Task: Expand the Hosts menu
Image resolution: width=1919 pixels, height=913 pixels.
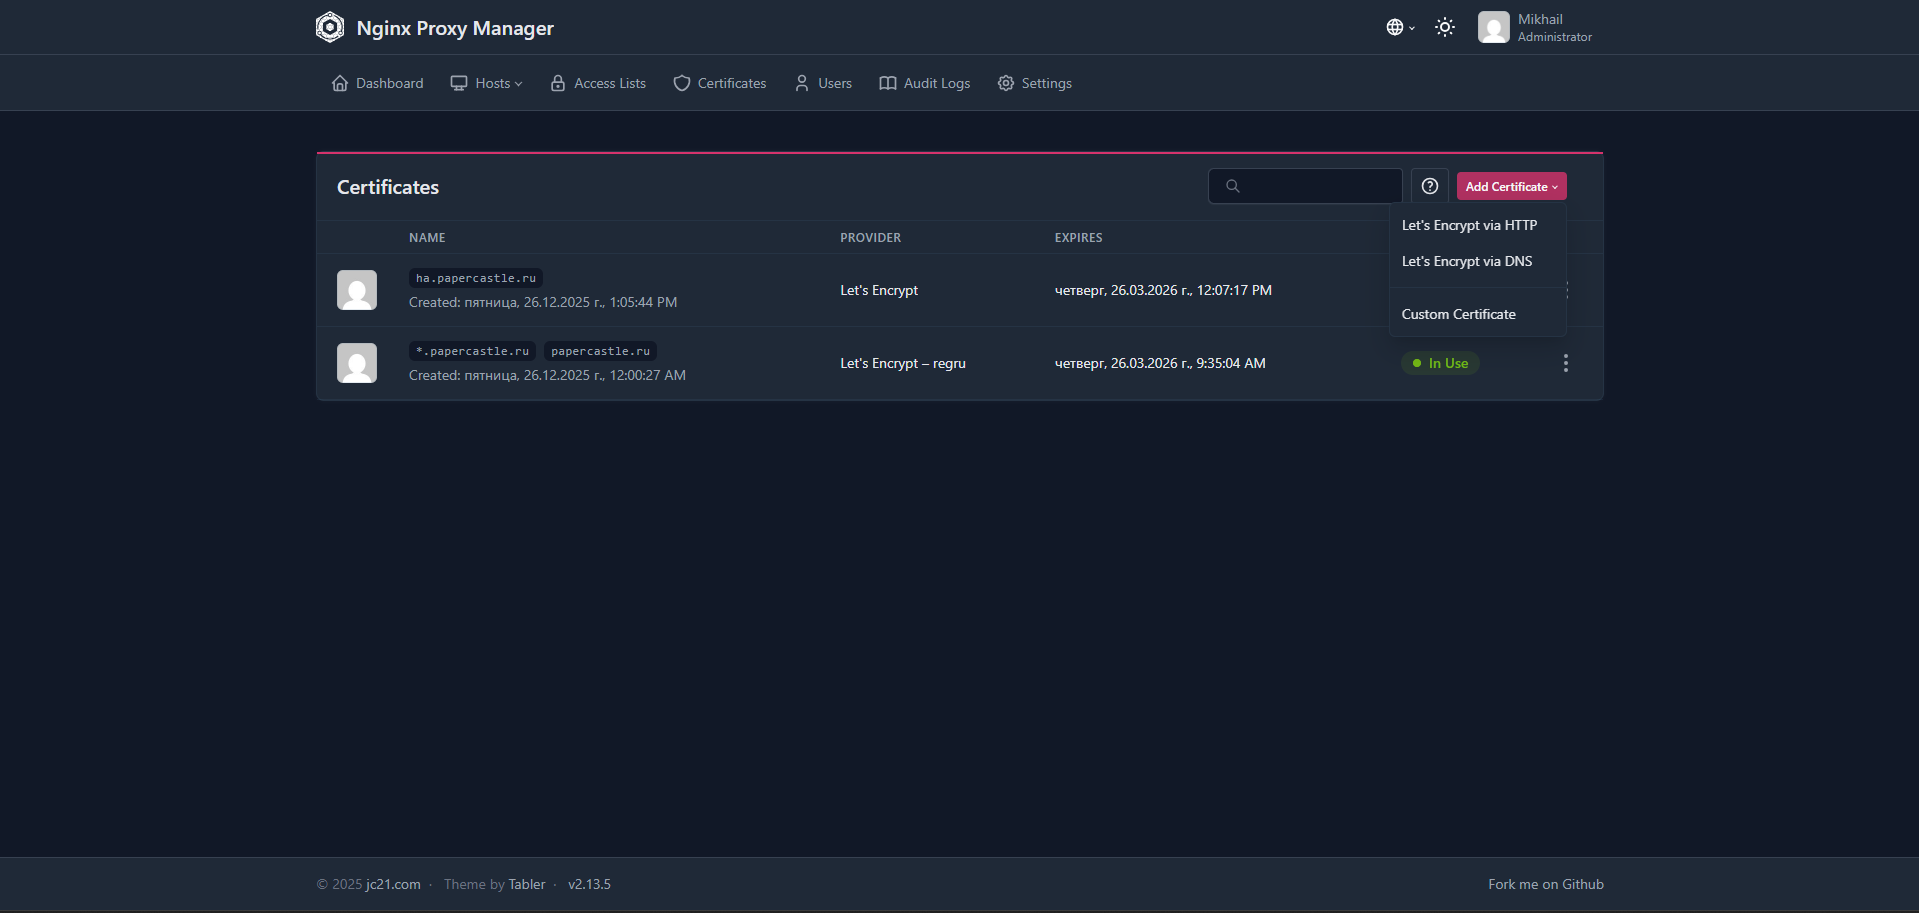Action: click(486, 83)
